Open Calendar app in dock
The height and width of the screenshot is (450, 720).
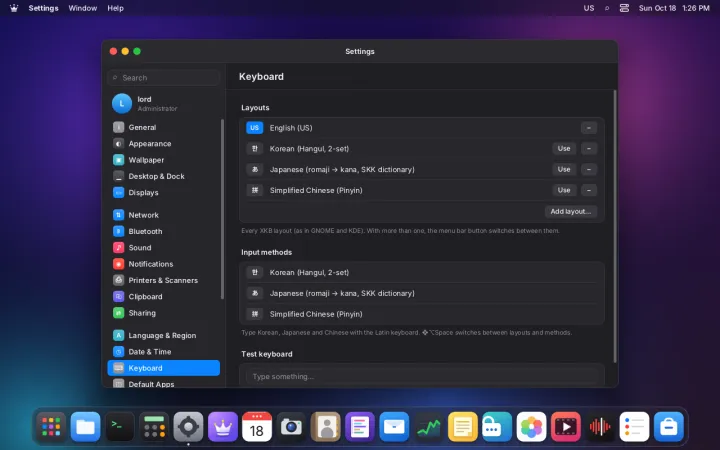tap(257, 427)
